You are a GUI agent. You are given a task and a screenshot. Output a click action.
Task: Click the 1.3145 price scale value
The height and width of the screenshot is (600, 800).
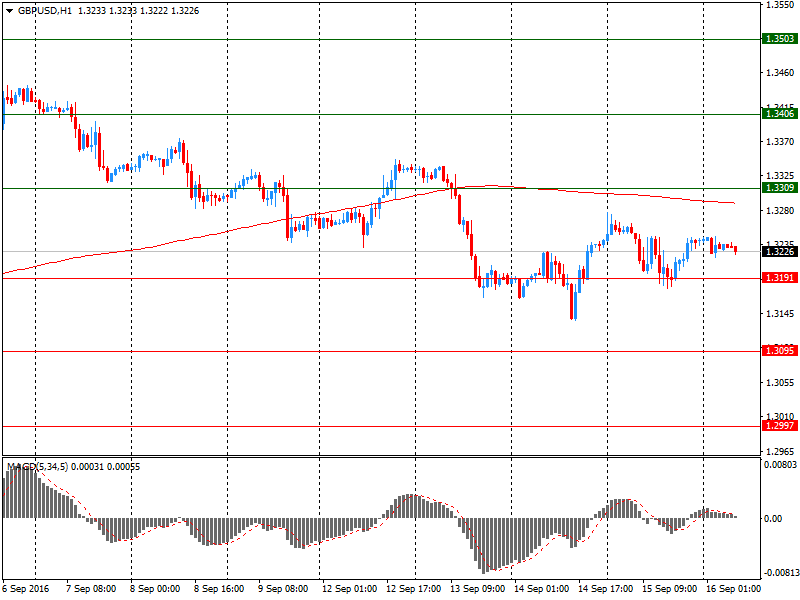780,313
